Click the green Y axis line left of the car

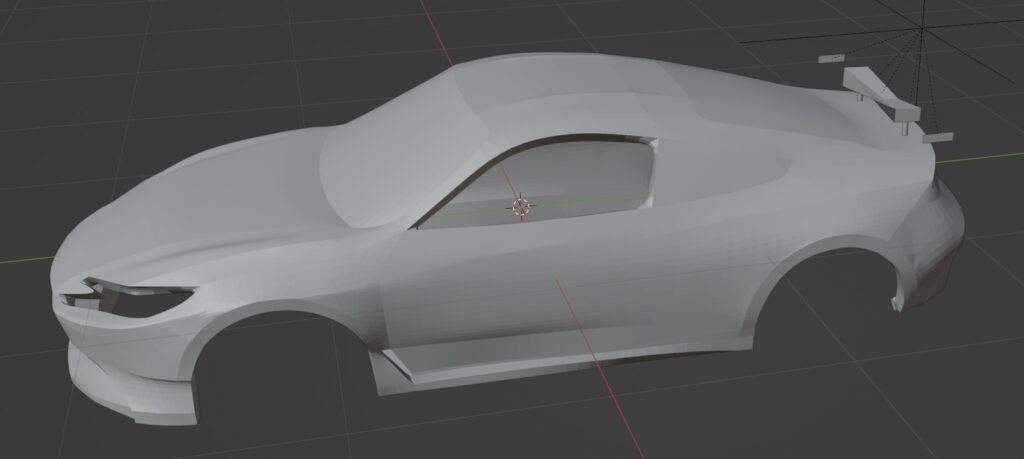coord(25,260)
